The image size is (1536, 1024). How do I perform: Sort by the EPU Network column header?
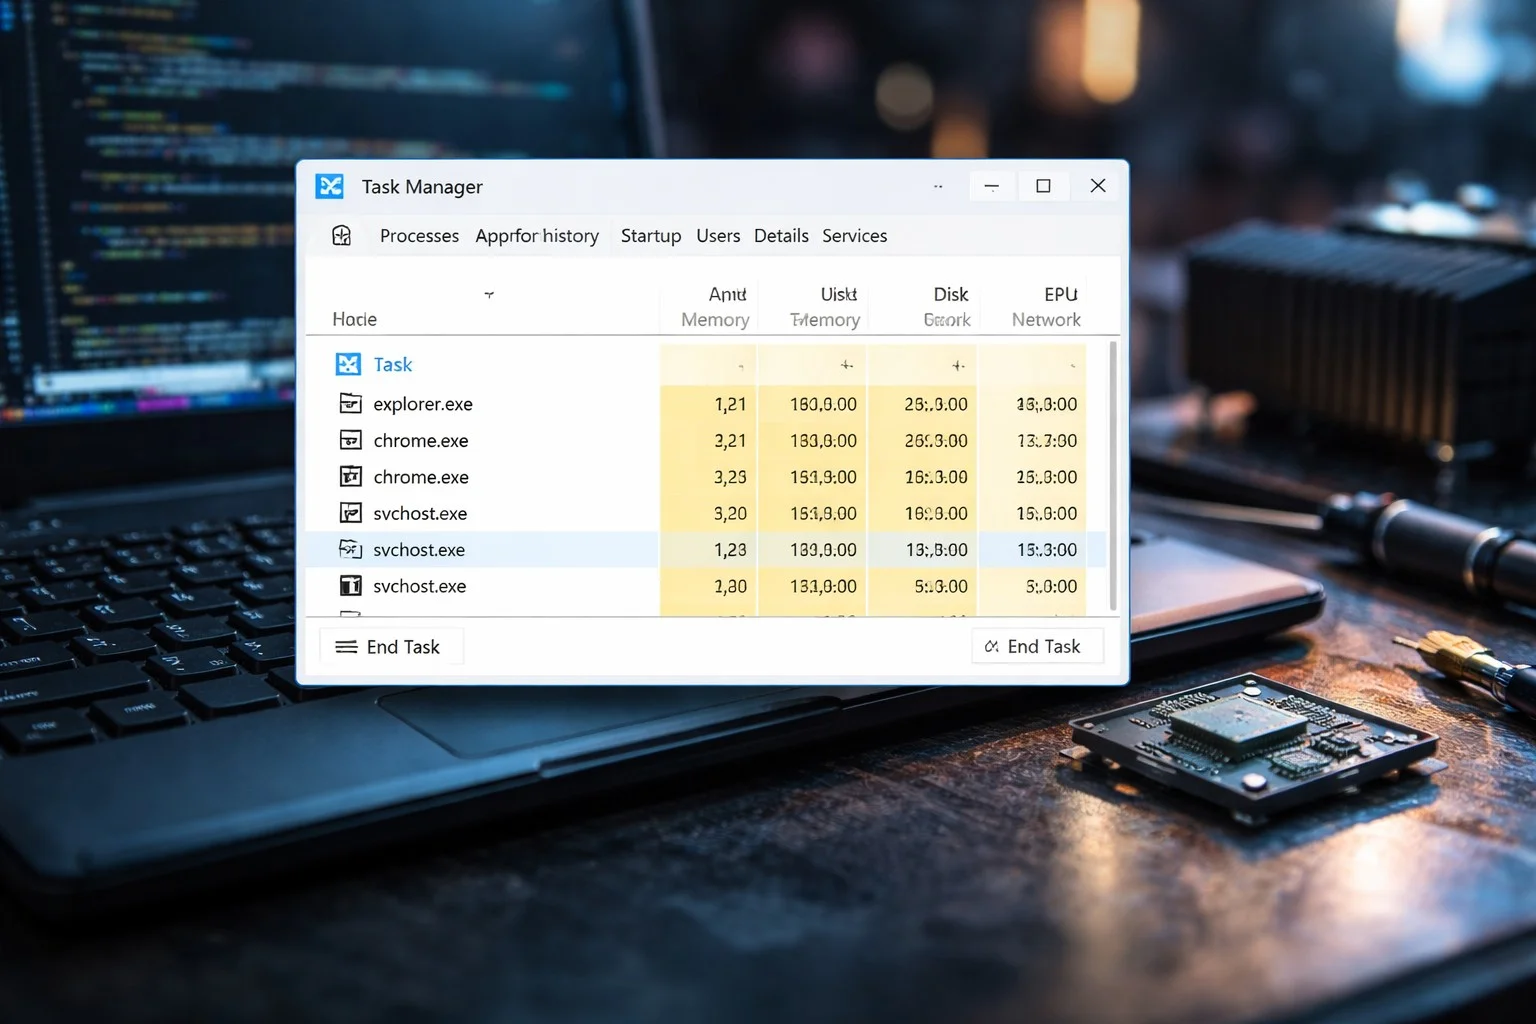click(1046, 307)
